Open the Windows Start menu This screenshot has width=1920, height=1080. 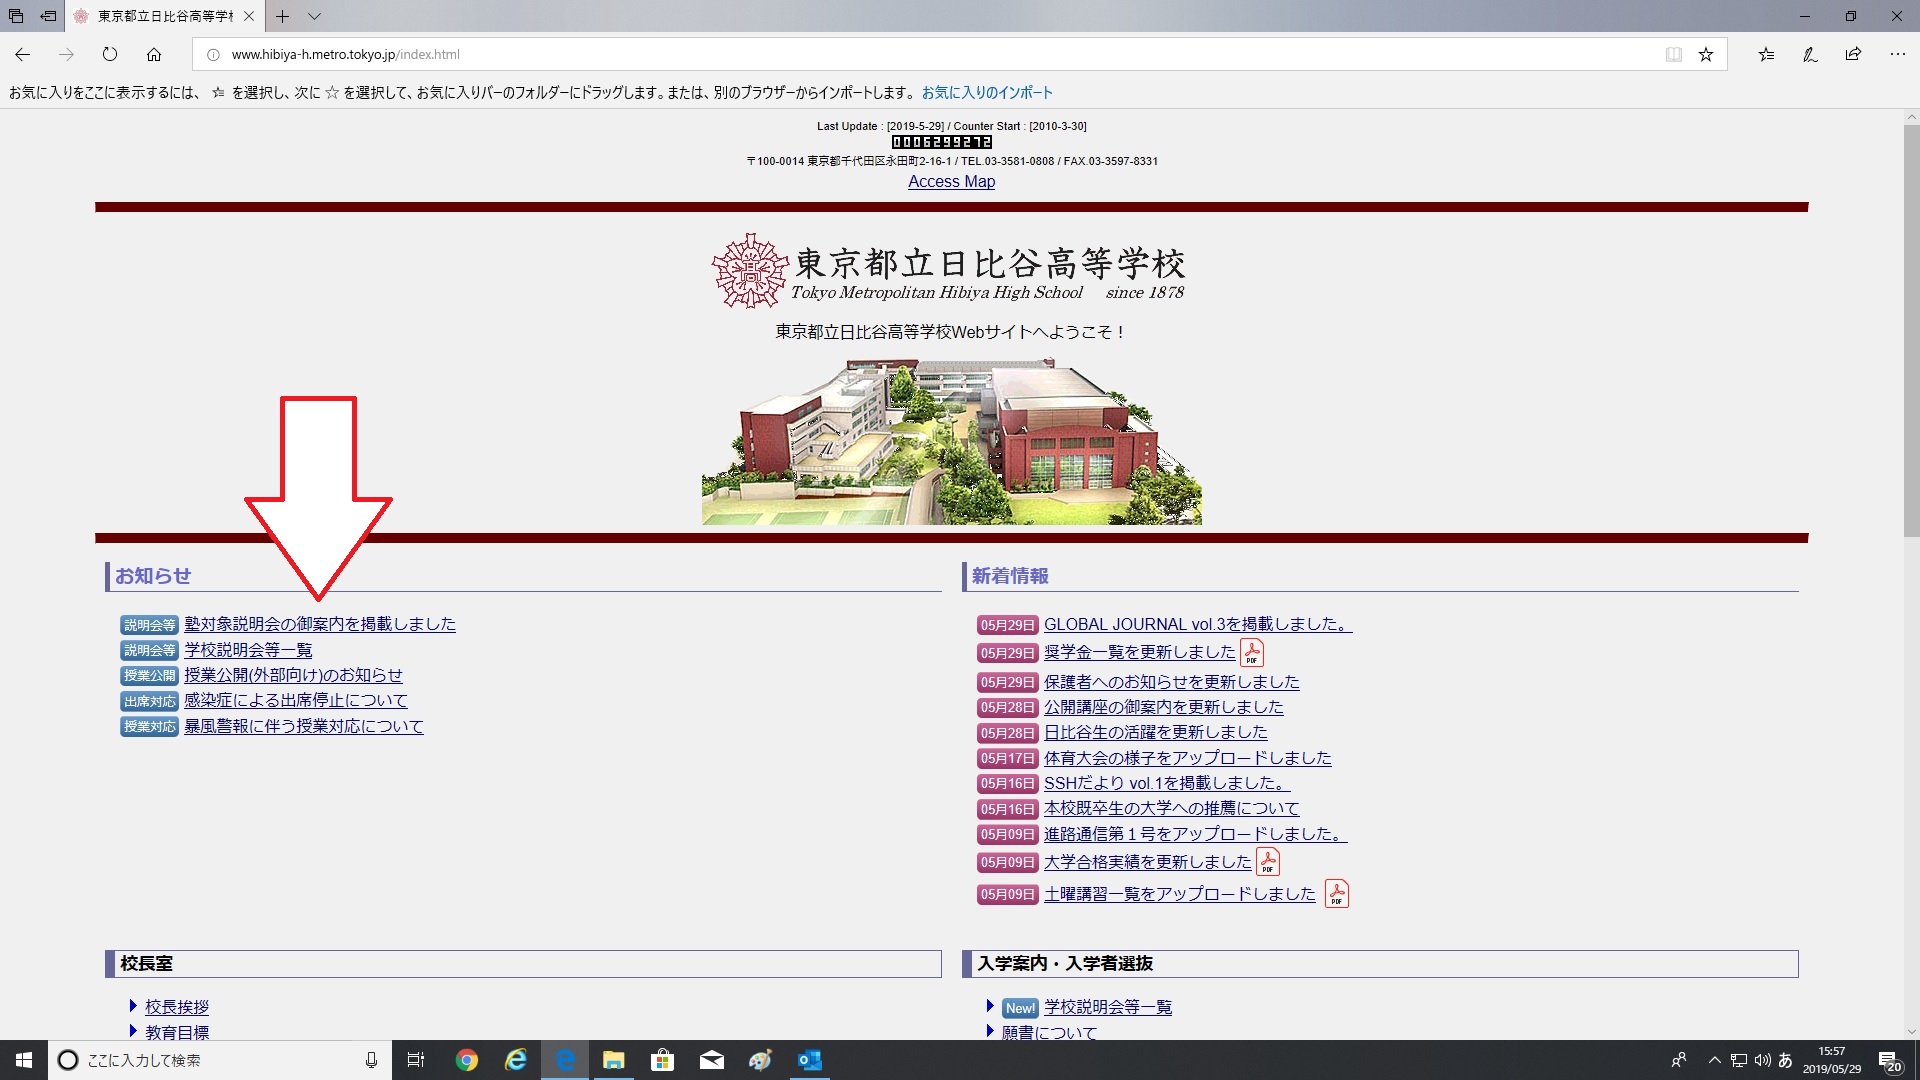[24, 1060]
